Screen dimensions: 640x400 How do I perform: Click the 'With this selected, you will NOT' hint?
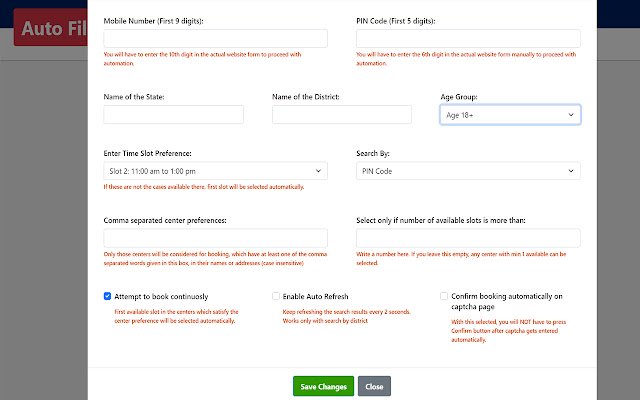click(509, 331)
